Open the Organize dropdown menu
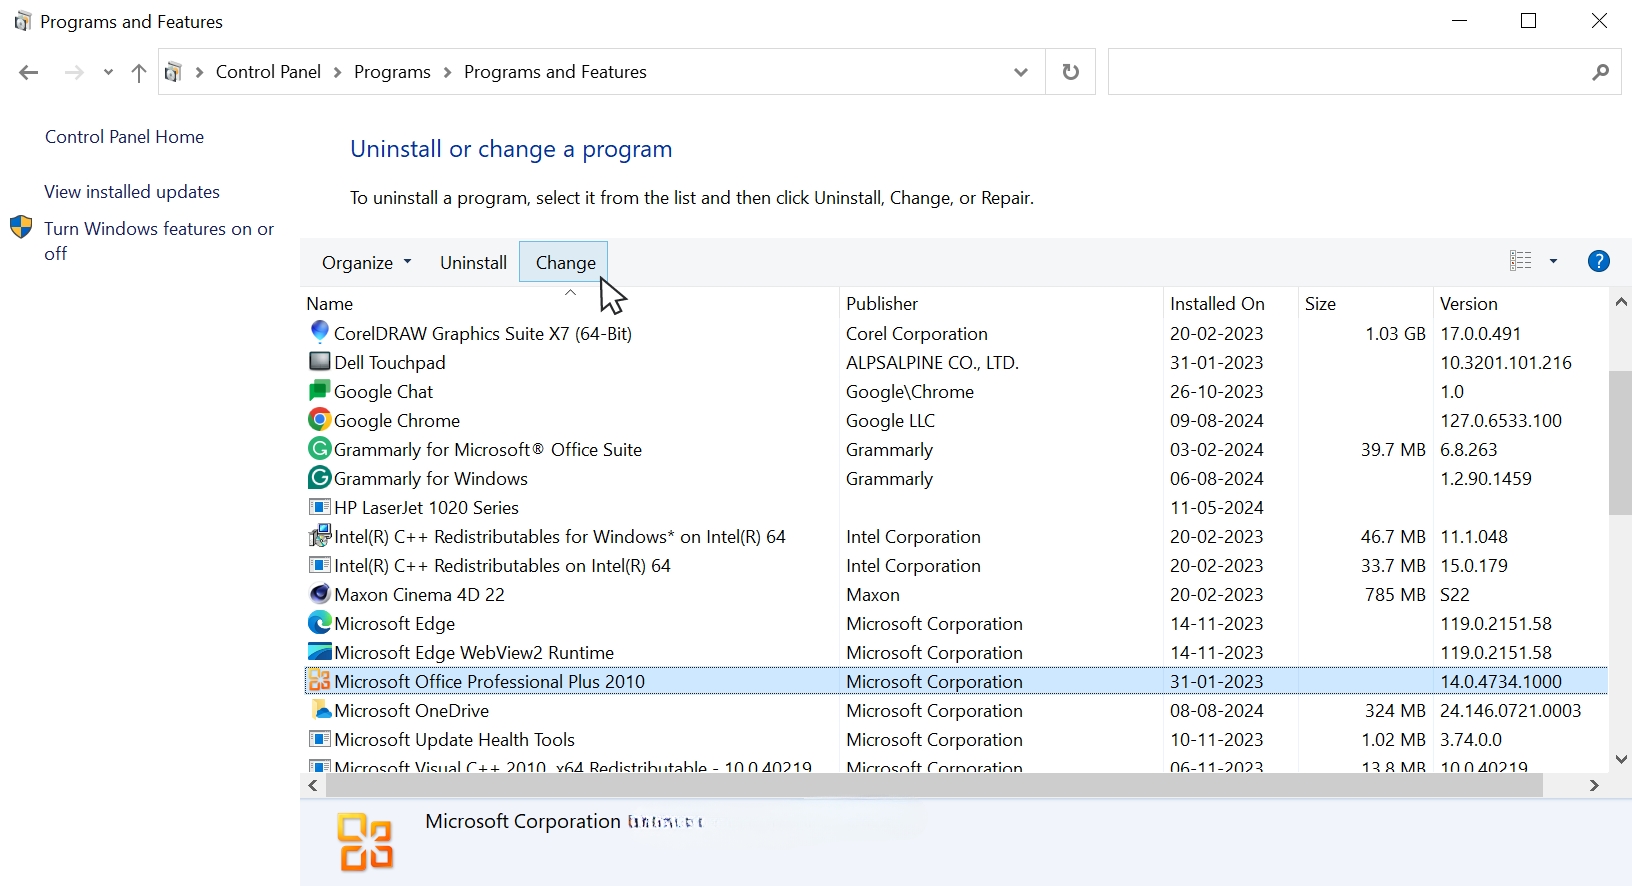This screenshot has width=1632, height=886. (366, 262)
